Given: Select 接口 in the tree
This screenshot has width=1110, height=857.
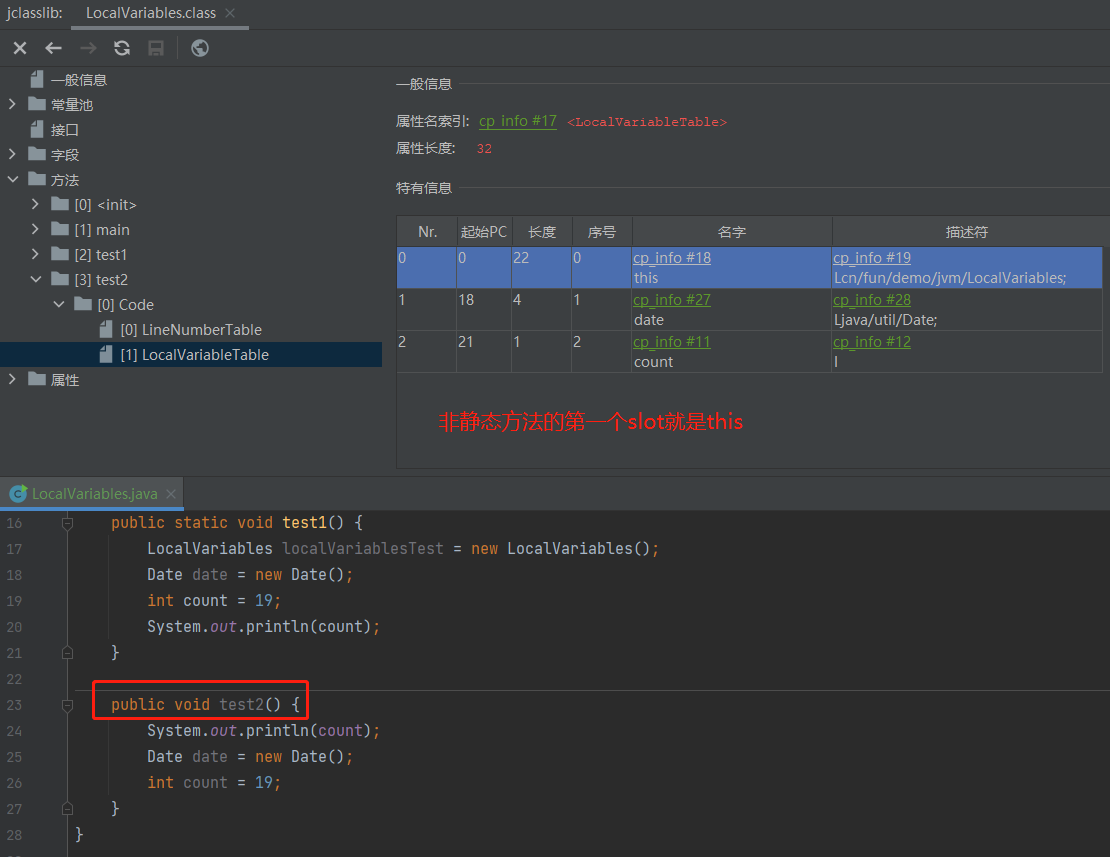Looking at the screenshot, I should tap(64, 130).
